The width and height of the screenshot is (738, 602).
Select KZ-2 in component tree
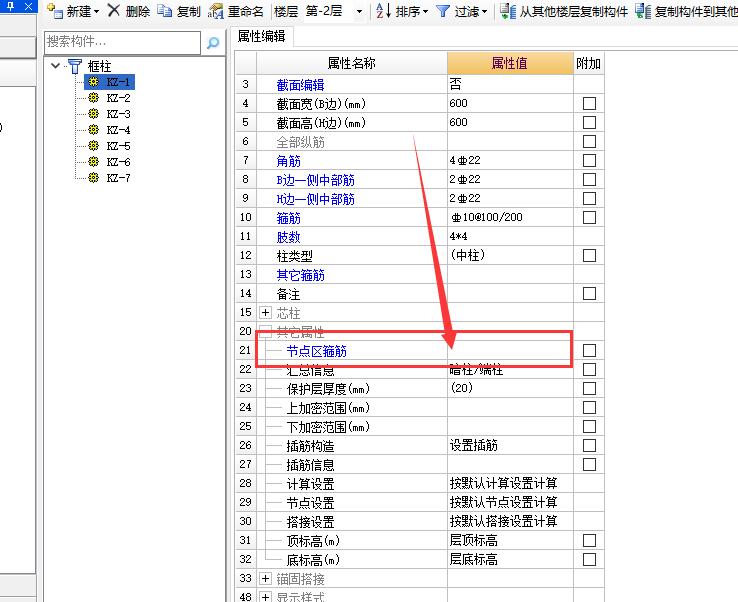coord(119,98)
